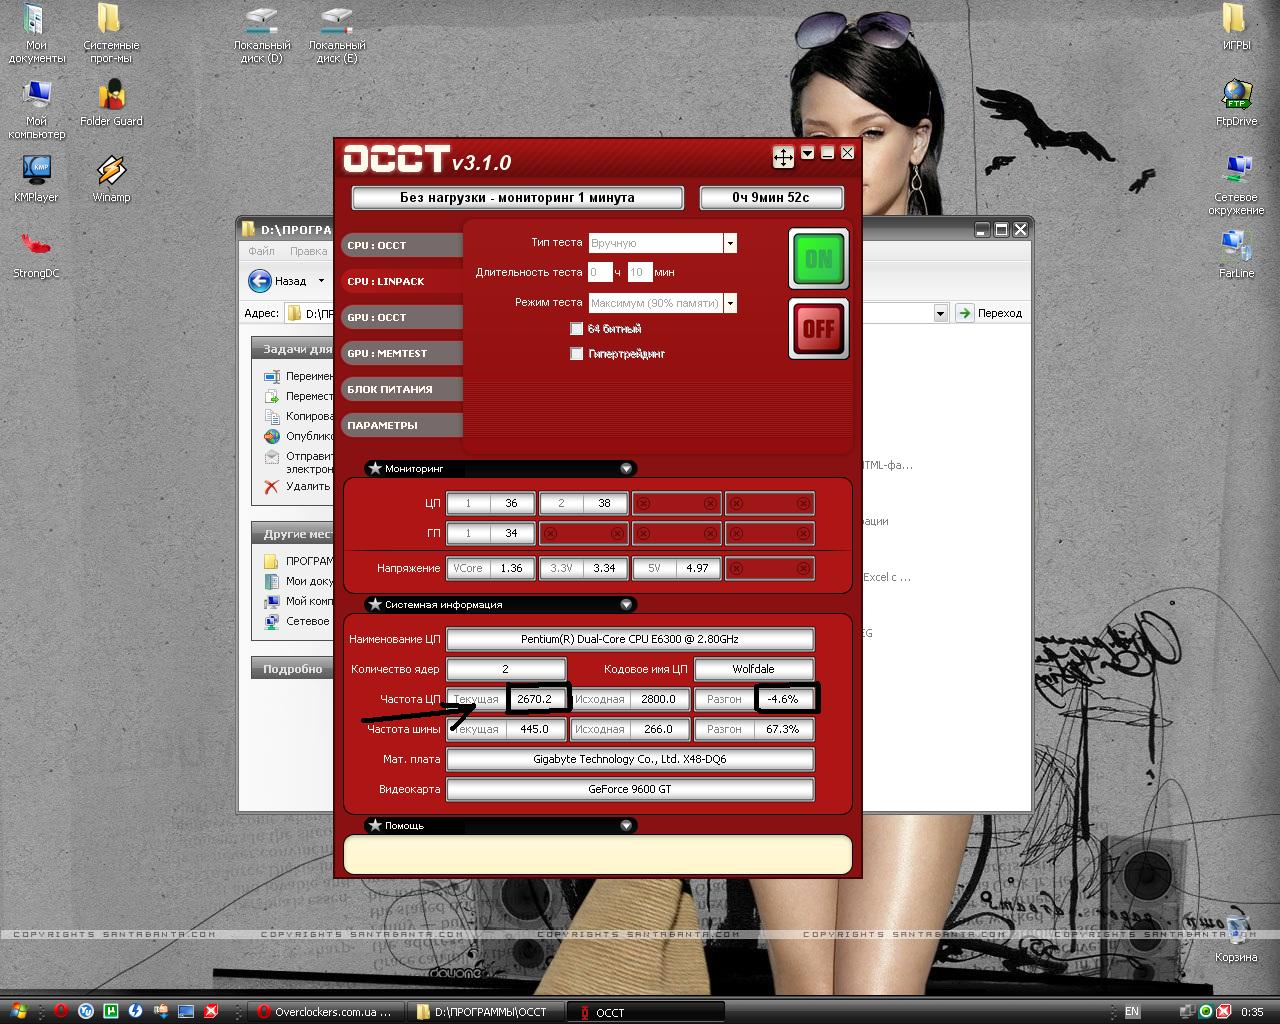1280x1024 pixels.
Task: Switch to Overclockers.com.ua taskbar item
Action: 327,1012
